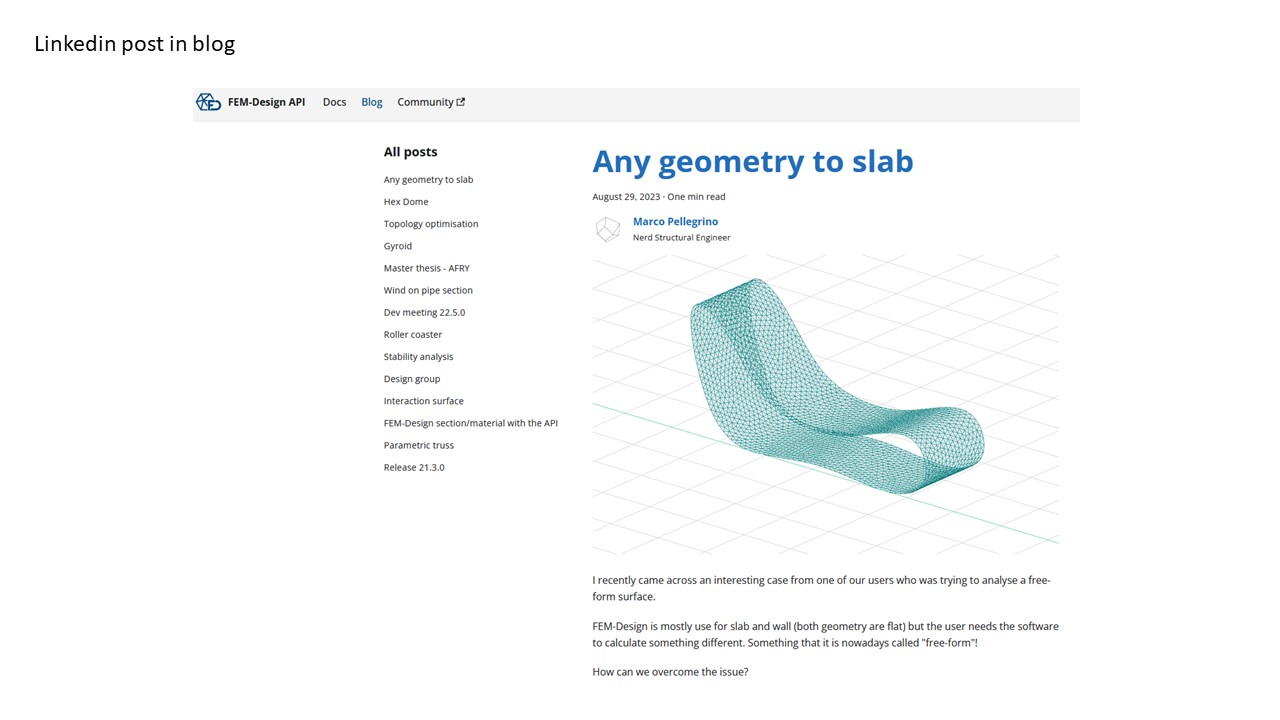Switch to the Blog tab
1280x720 pixels.
click(372, 102)
